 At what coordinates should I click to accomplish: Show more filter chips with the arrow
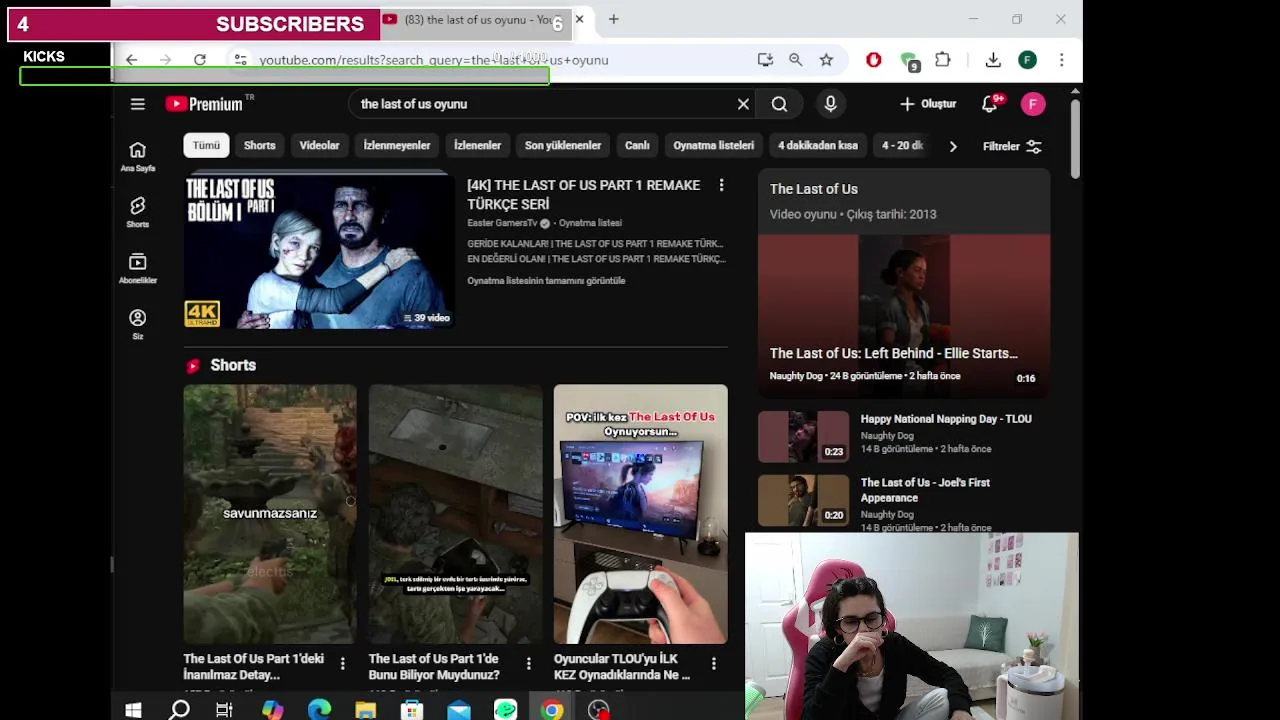coord(953,146)
